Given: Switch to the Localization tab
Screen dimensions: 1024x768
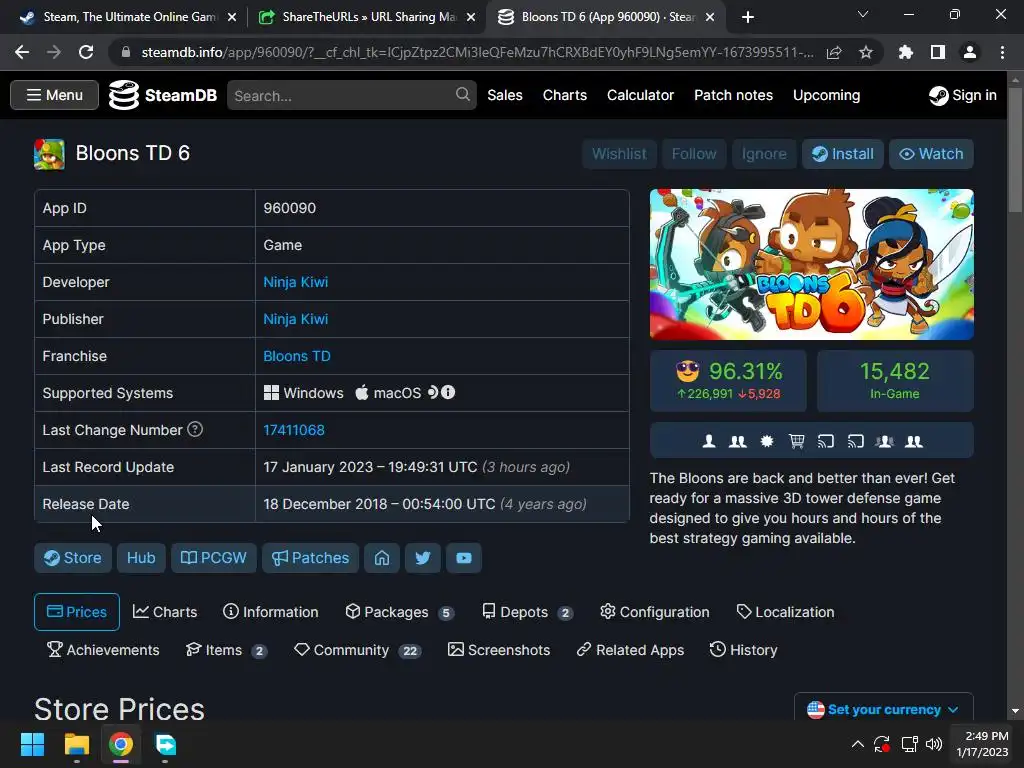Looking at the screenshot, I should pos(785,612).
